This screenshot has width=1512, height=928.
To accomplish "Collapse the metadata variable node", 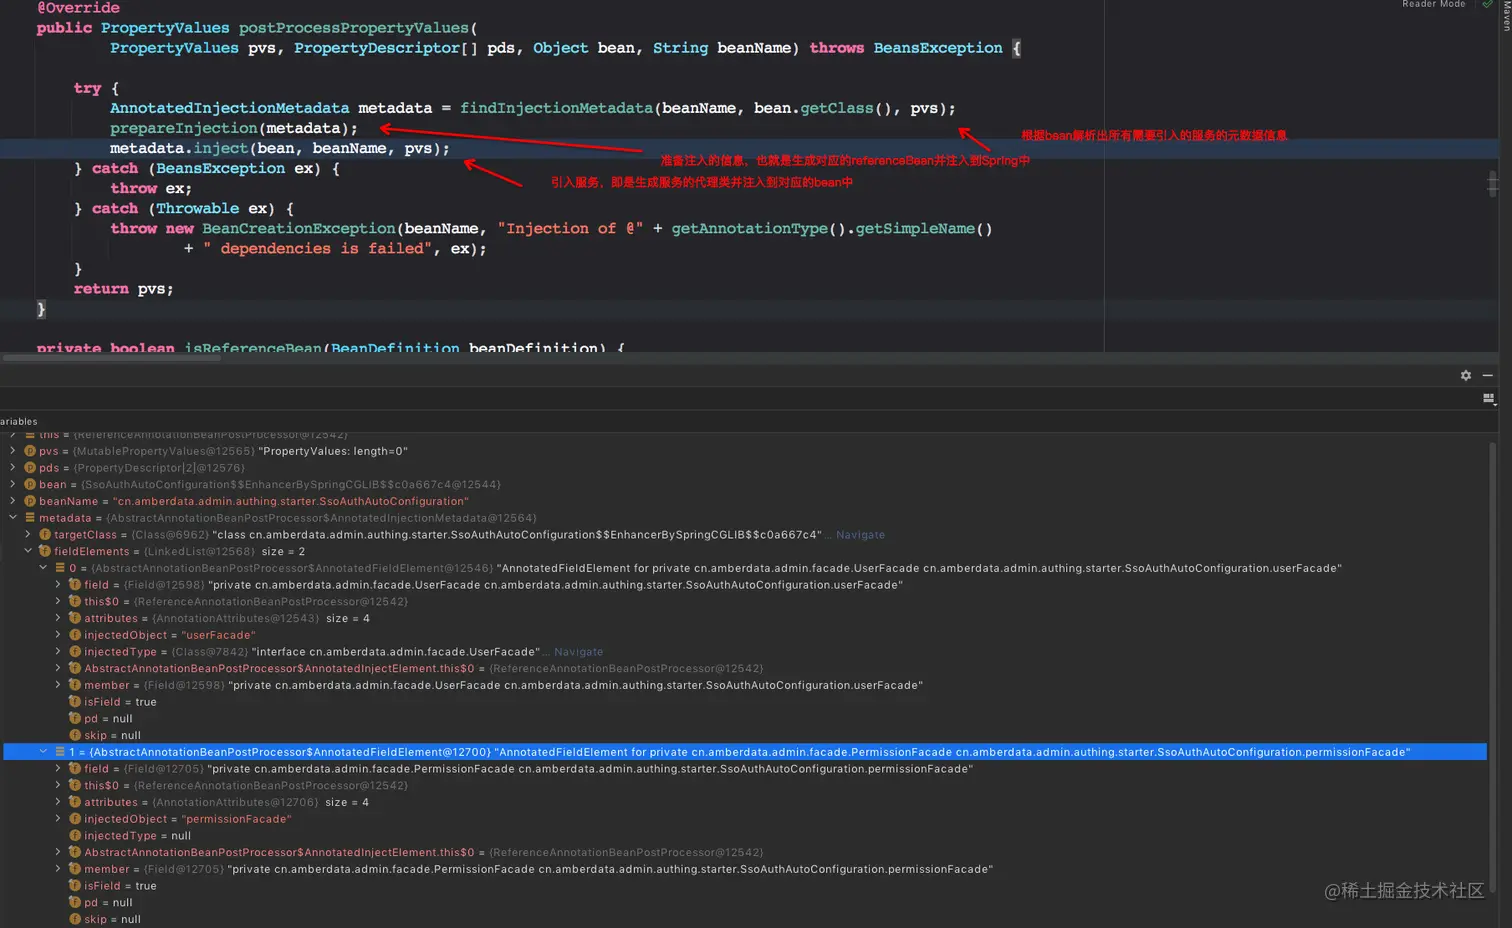I will coord(13,518).
